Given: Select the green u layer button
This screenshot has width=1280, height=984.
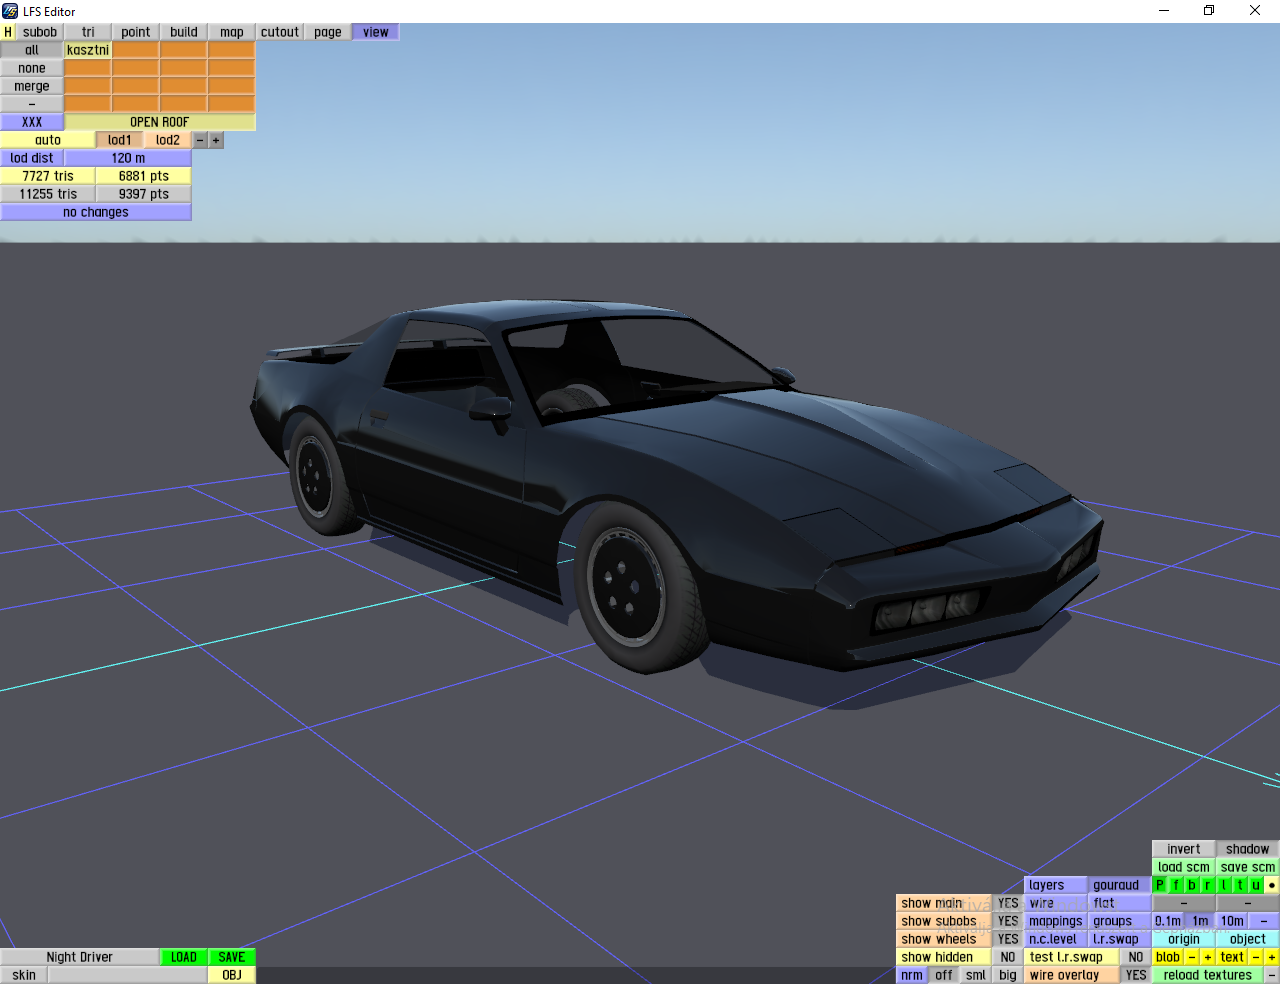Looking at the screenshot, I should point(1256,885).
